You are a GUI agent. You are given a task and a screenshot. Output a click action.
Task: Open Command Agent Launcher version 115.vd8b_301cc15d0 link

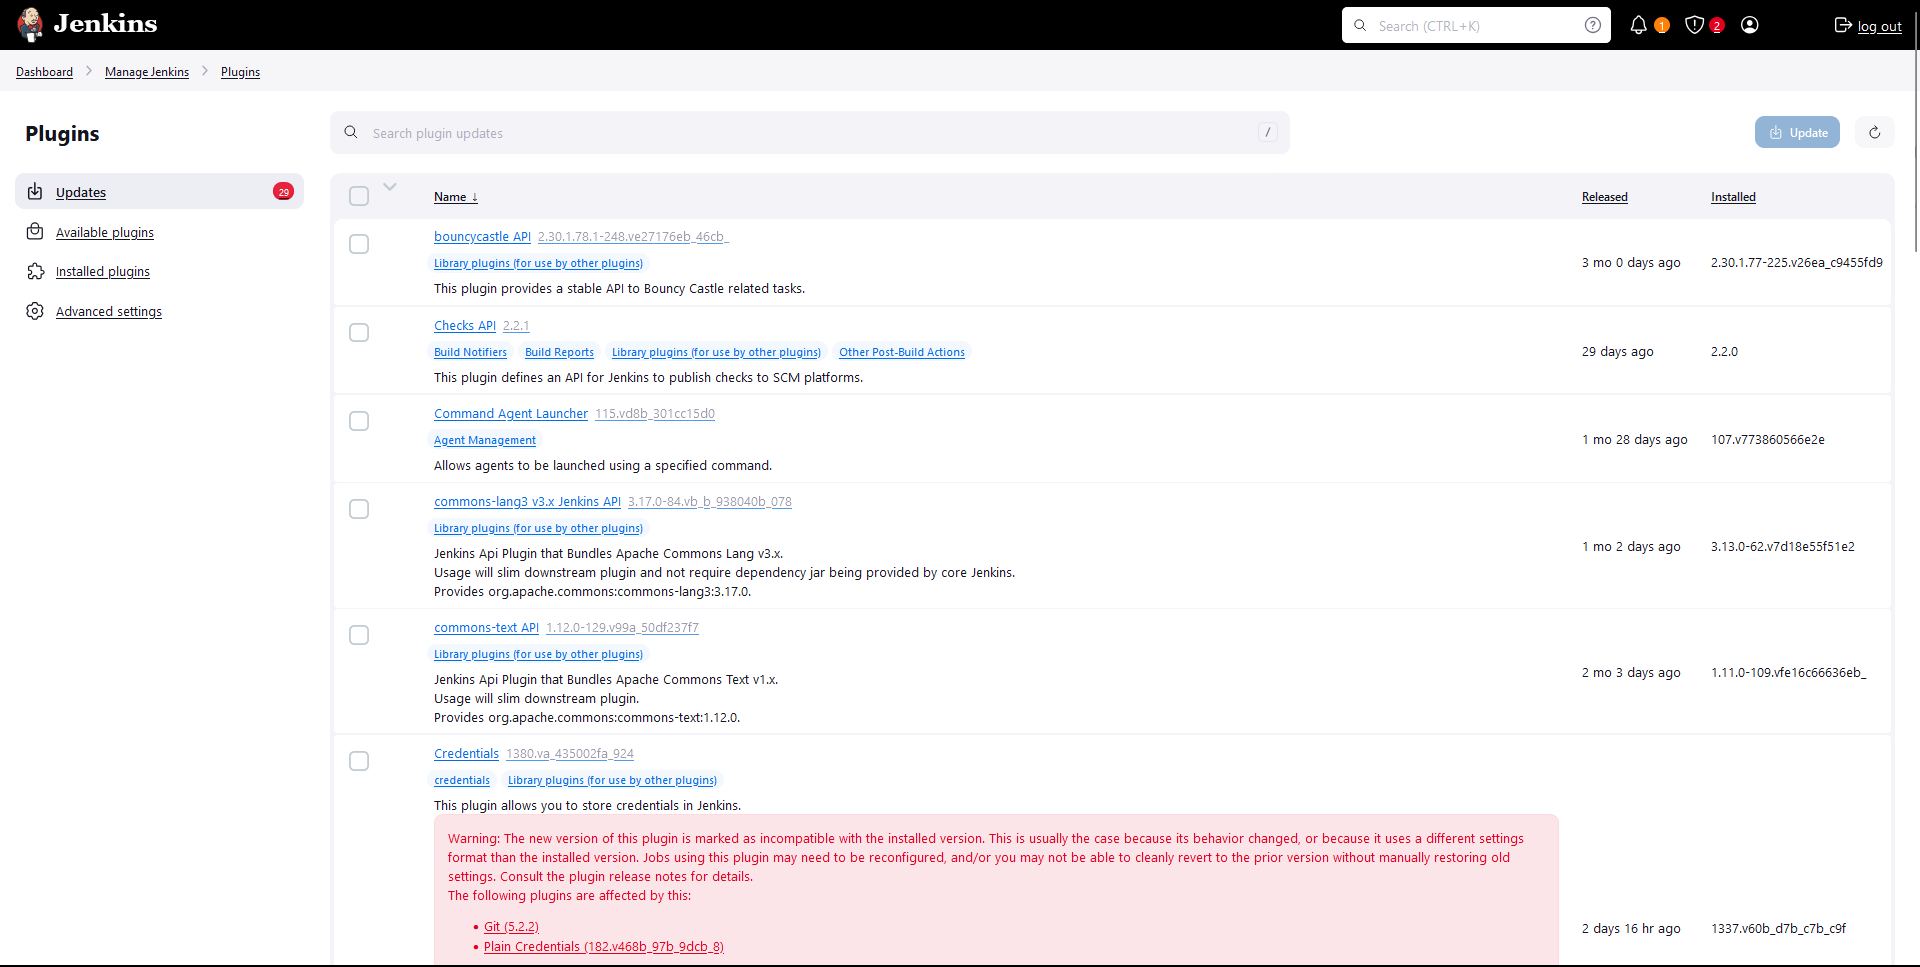[655, 414]
